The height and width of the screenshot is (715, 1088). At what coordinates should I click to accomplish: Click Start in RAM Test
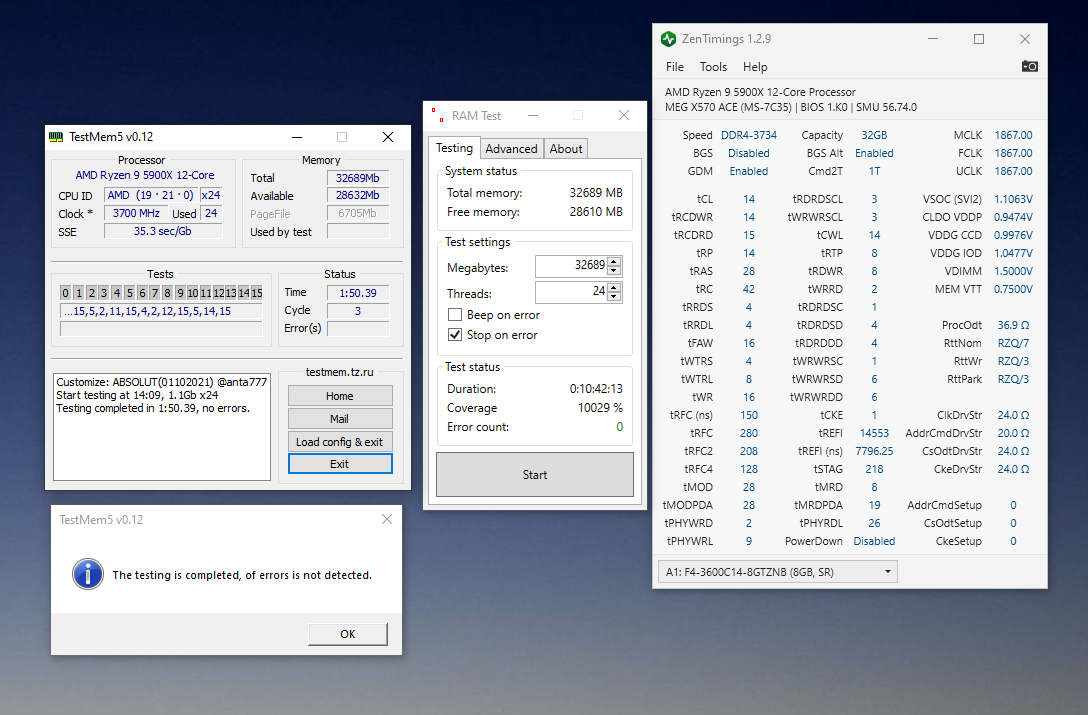pyautogui.click(x=535, y=475)
